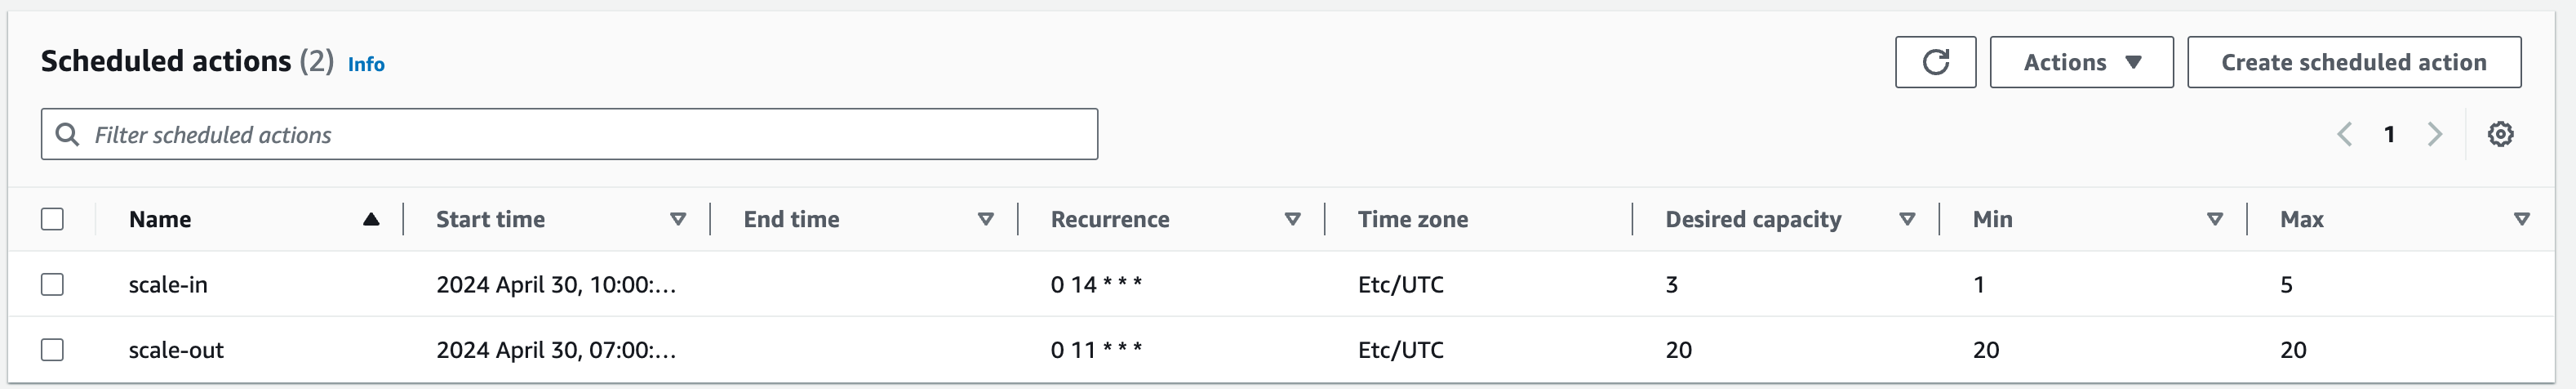Go to next page arrow
The height and width of the screenshot is (389, 2576).
click(2434, 134)
